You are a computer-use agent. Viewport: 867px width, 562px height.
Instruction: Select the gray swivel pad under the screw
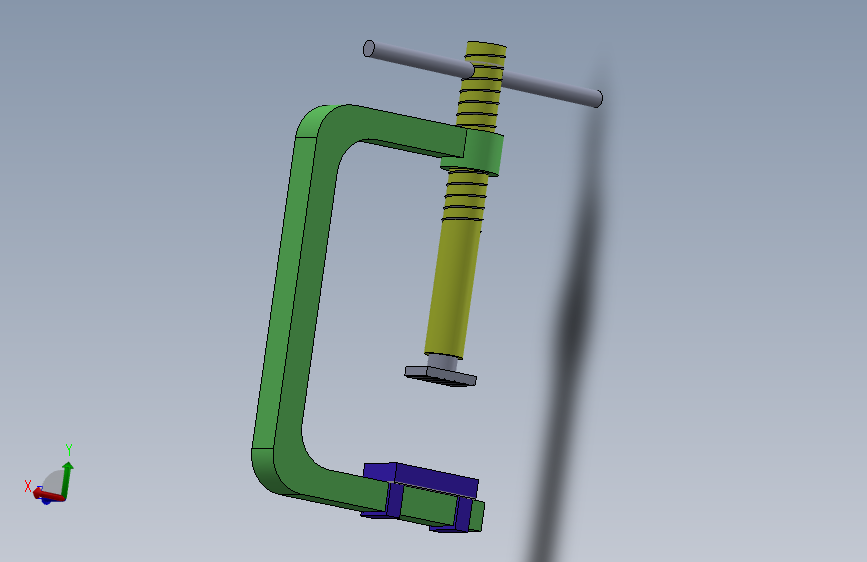click(440, 375)
